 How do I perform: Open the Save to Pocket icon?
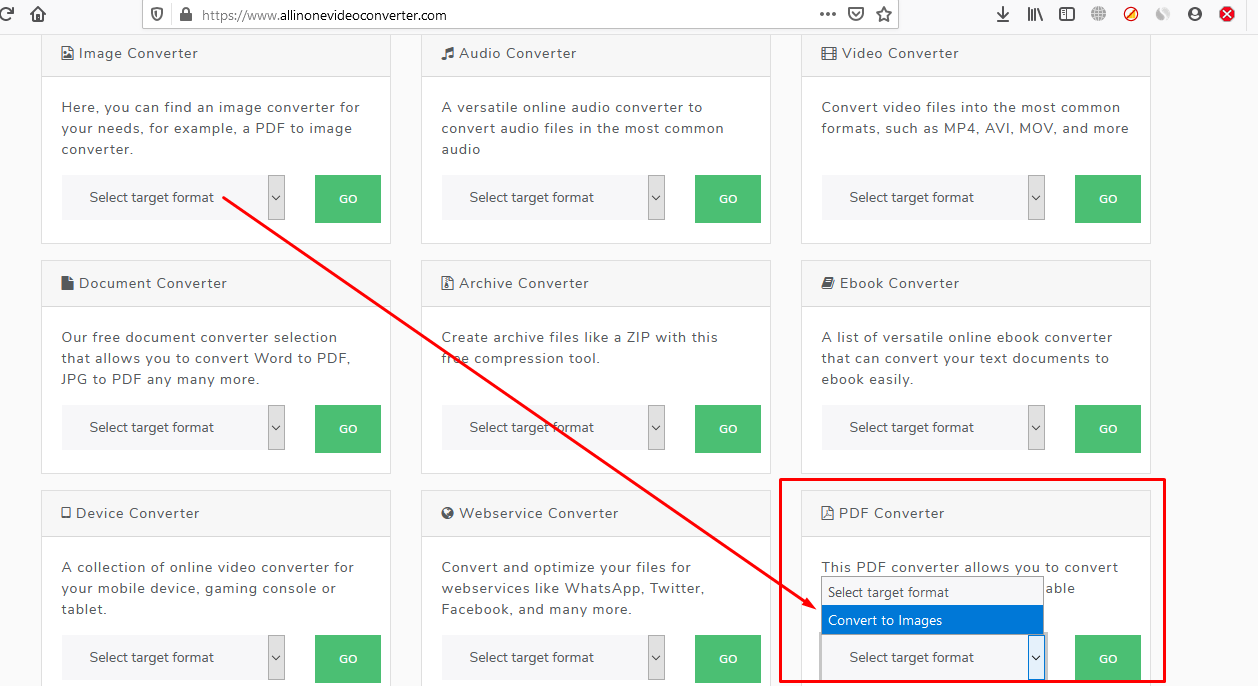855,15
